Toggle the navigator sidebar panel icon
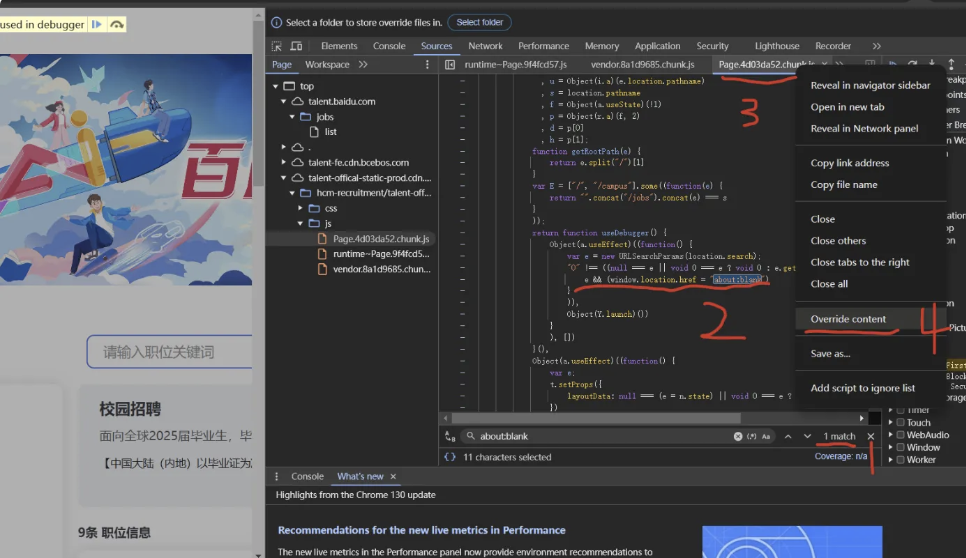966x558 pixels. [450, 65]
